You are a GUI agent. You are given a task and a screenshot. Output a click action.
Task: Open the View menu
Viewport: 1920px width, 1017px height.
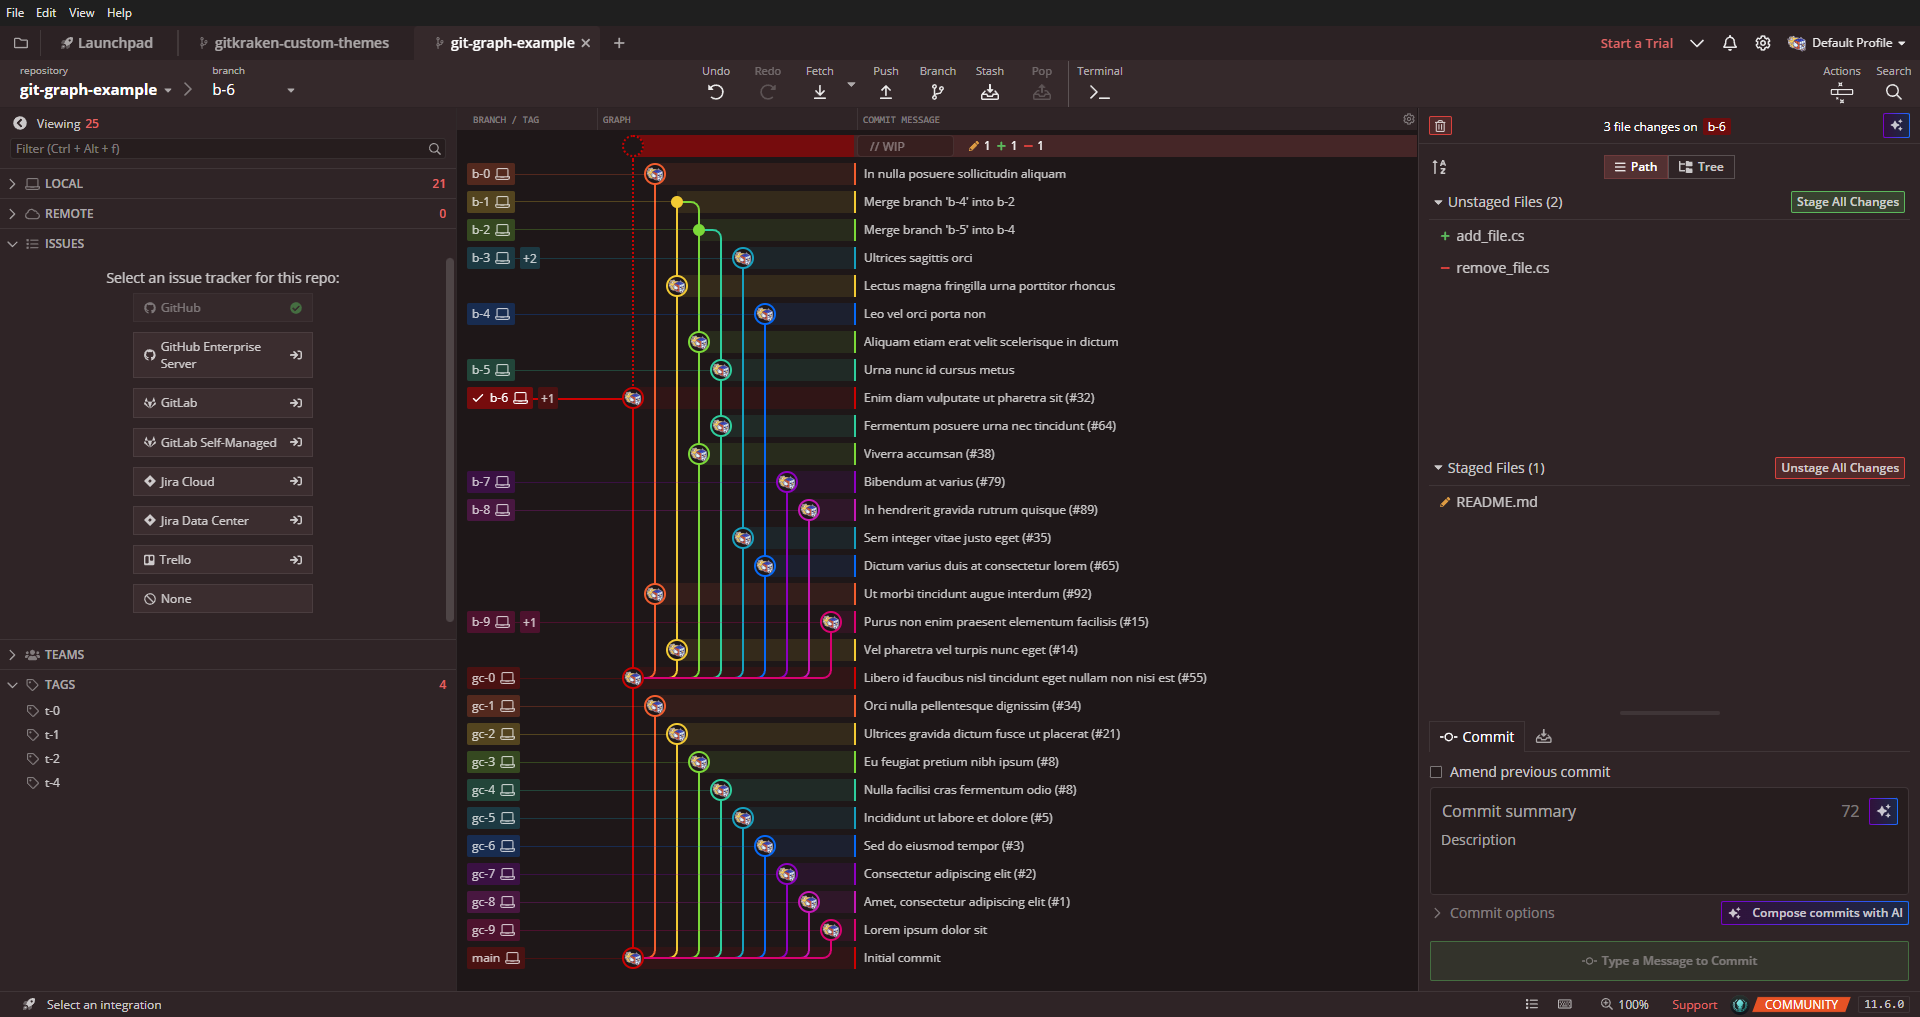point(81,12)
